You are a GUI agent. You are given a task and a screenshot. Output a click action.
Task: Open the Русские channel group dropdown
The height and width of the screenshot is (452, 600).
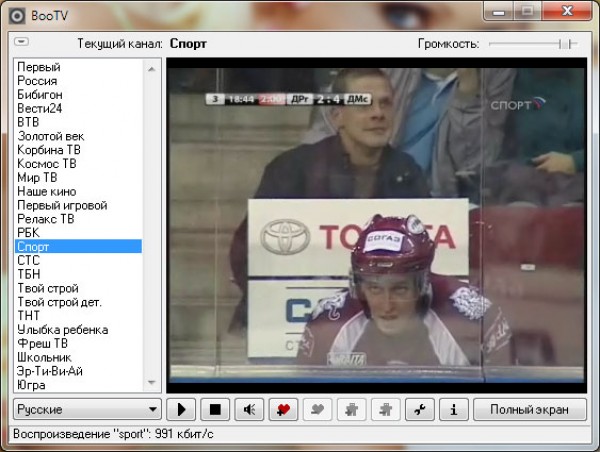click(87, 410)
